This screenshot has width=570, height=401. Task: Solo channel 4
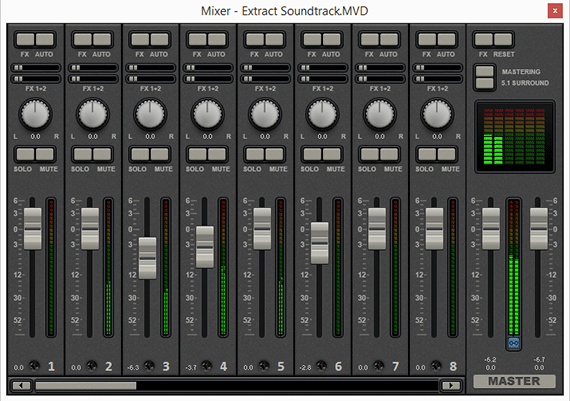pyautogui.click(x=198, y=154)
